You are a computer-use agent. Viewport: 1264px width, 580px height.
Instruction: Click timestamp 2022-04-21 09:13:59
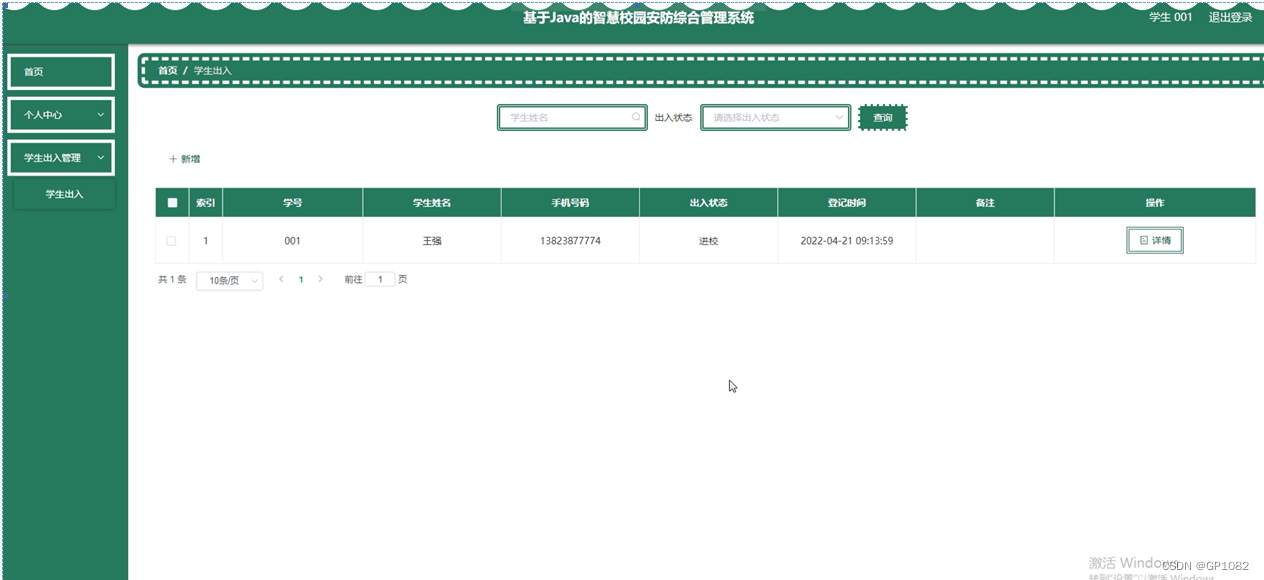click(x=847, y=241)
